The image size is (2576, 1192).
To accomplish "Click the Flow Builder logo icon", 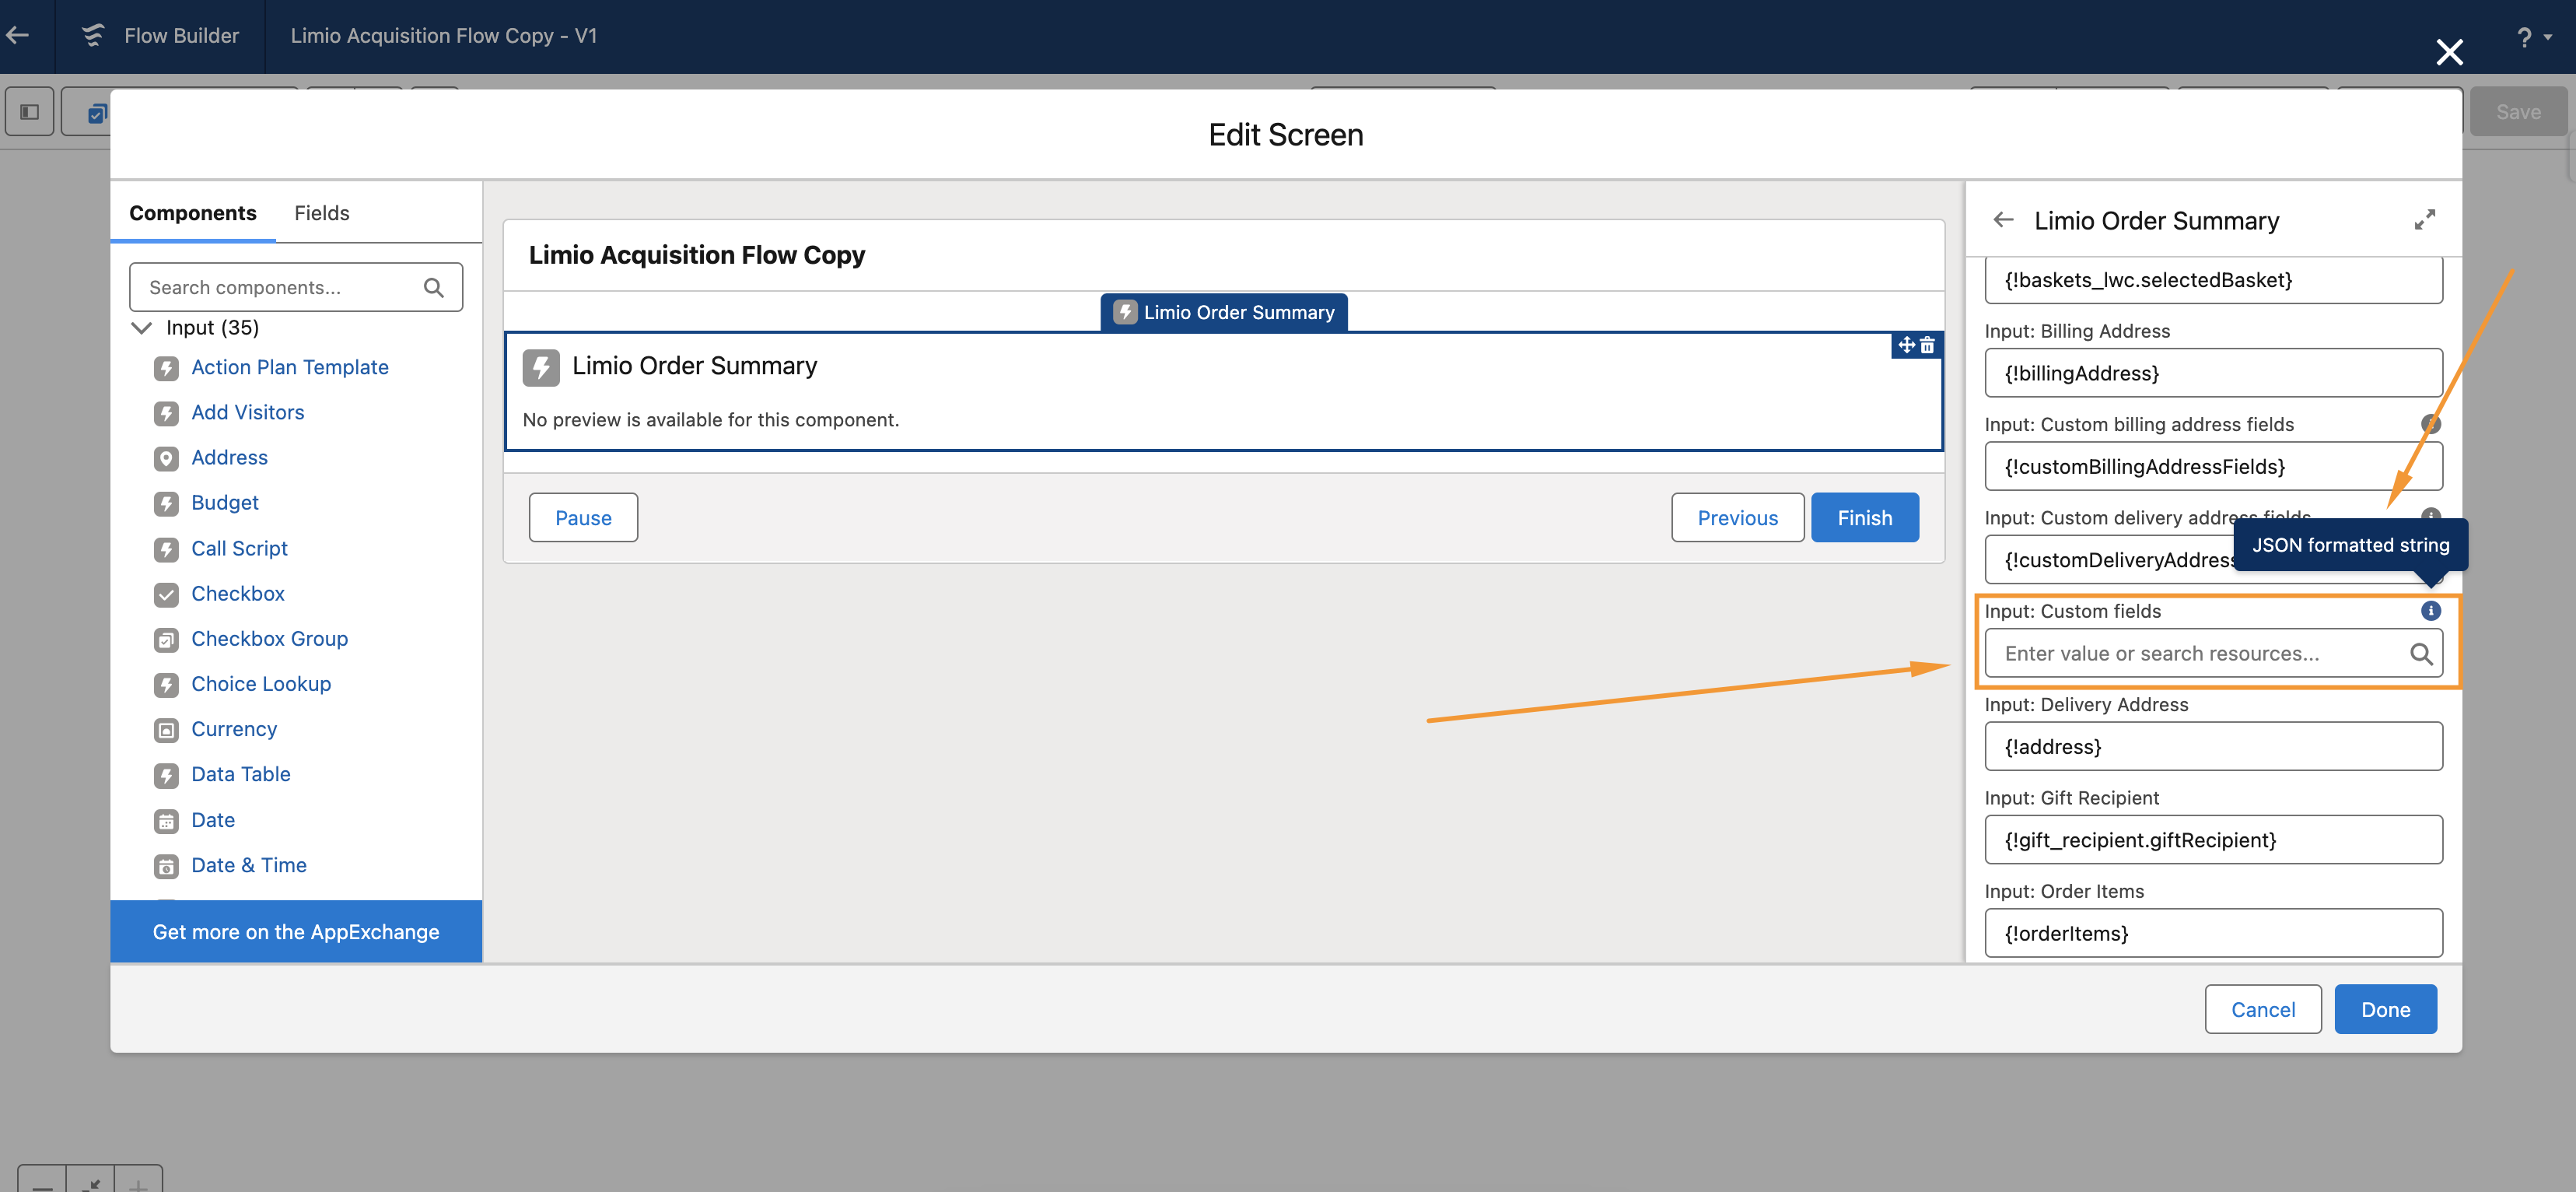I will 93,36.
